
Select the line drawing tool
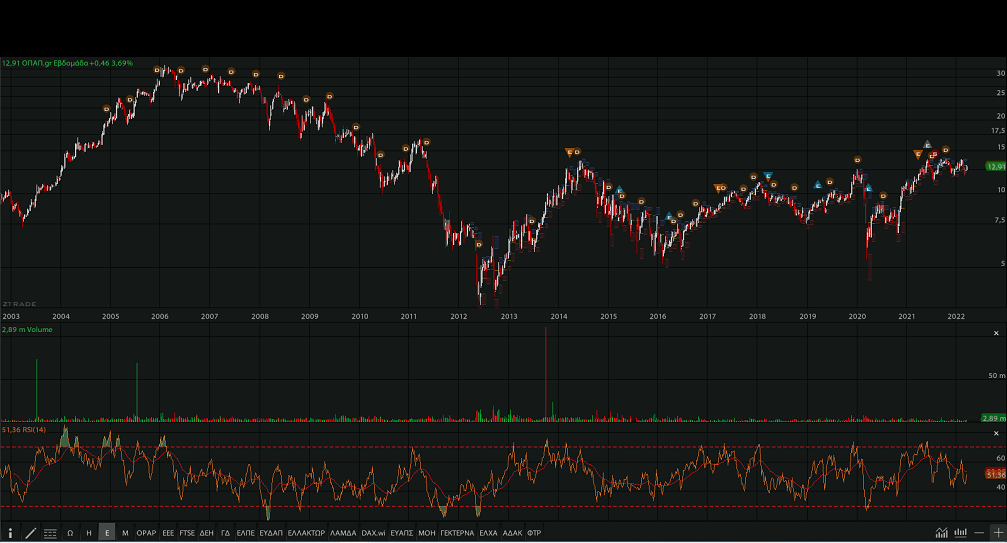click(x=30, y=533)
